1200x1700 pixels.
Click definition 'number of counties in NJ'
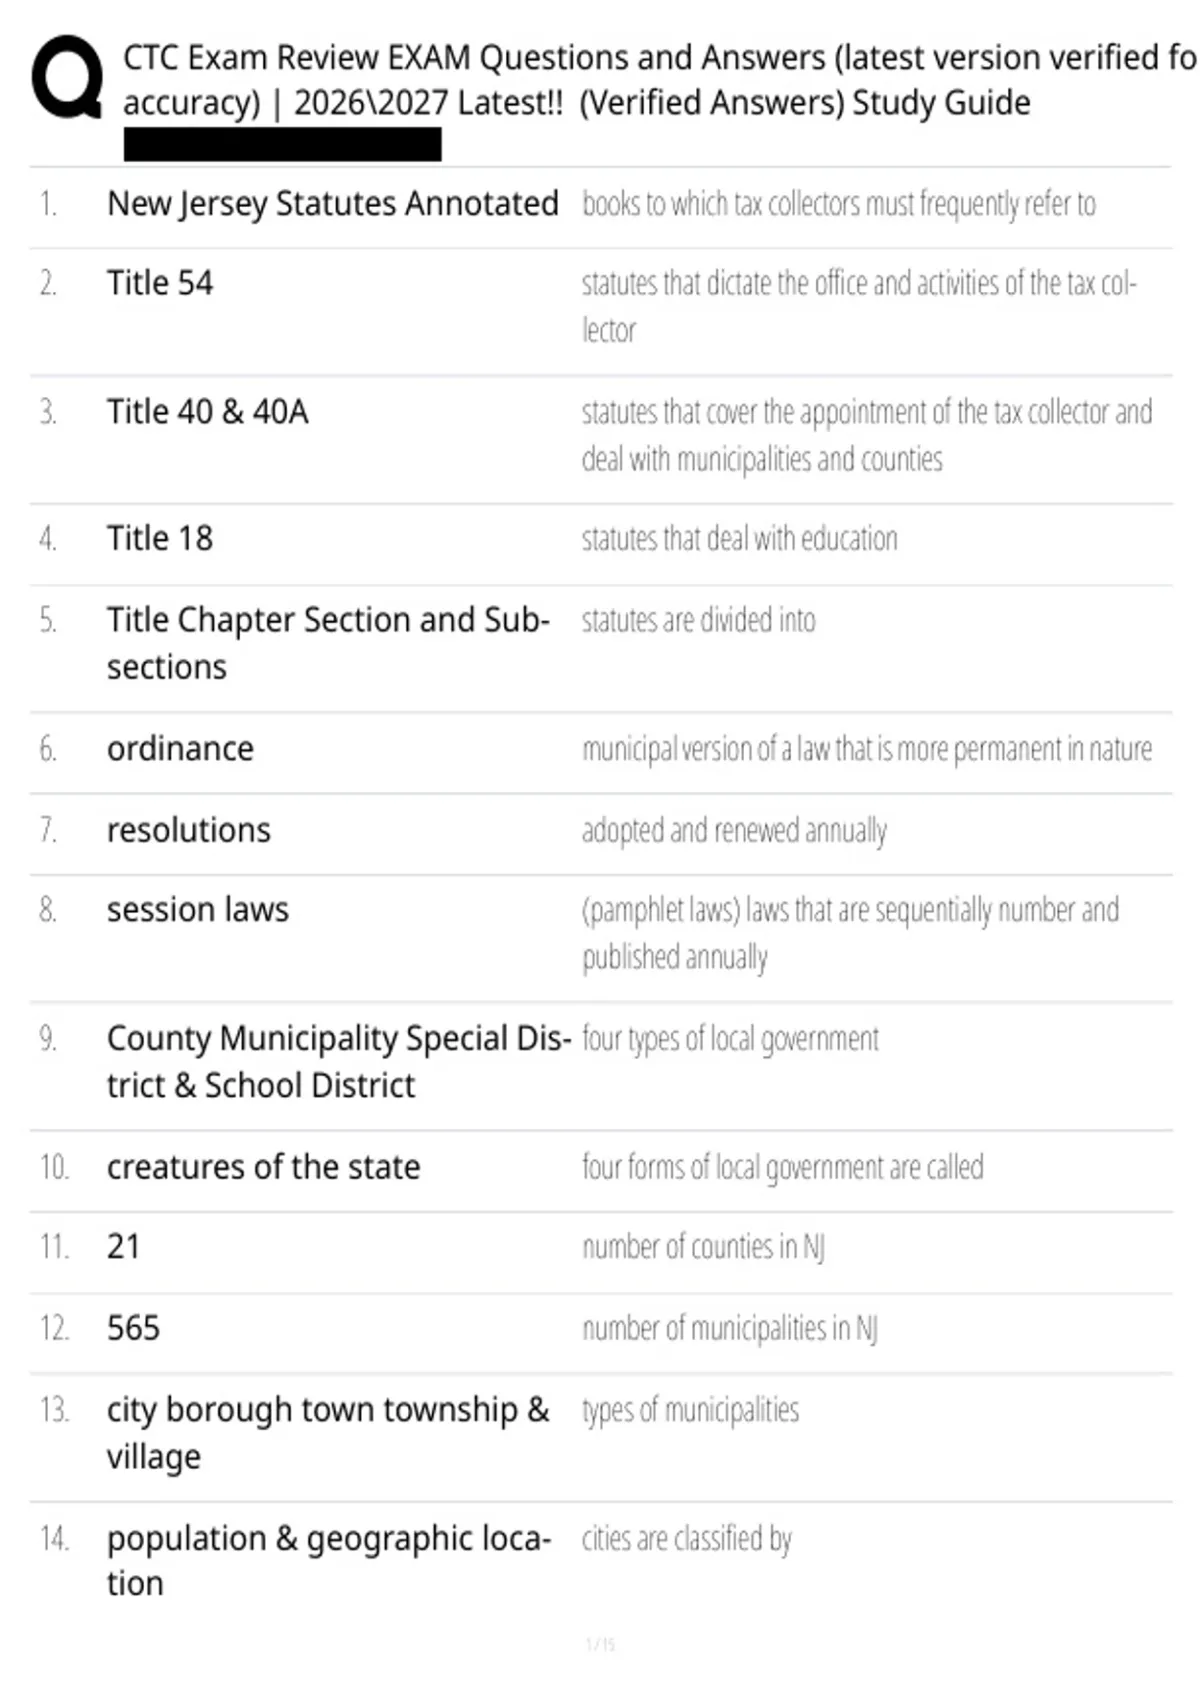coord(703,1247)
